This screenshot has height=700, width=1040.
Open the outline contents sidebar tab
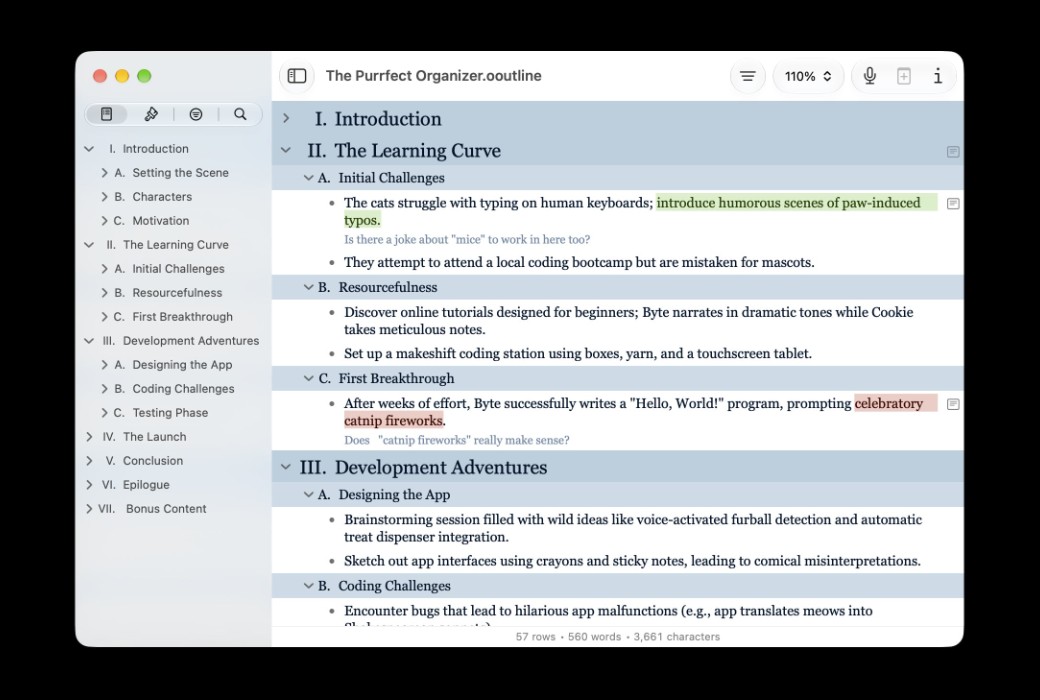pyautogui.click(x=106, y=114)
